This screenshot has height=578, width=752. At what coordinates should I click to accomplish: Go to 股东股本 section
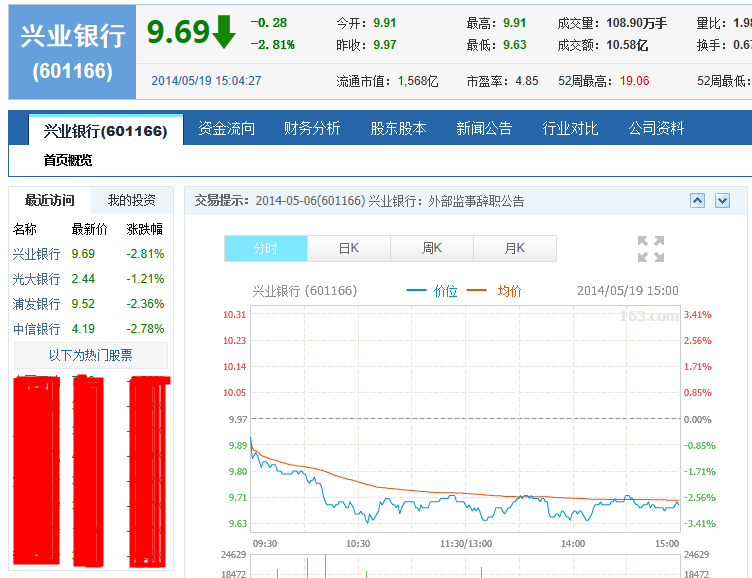tap(398, 129)
